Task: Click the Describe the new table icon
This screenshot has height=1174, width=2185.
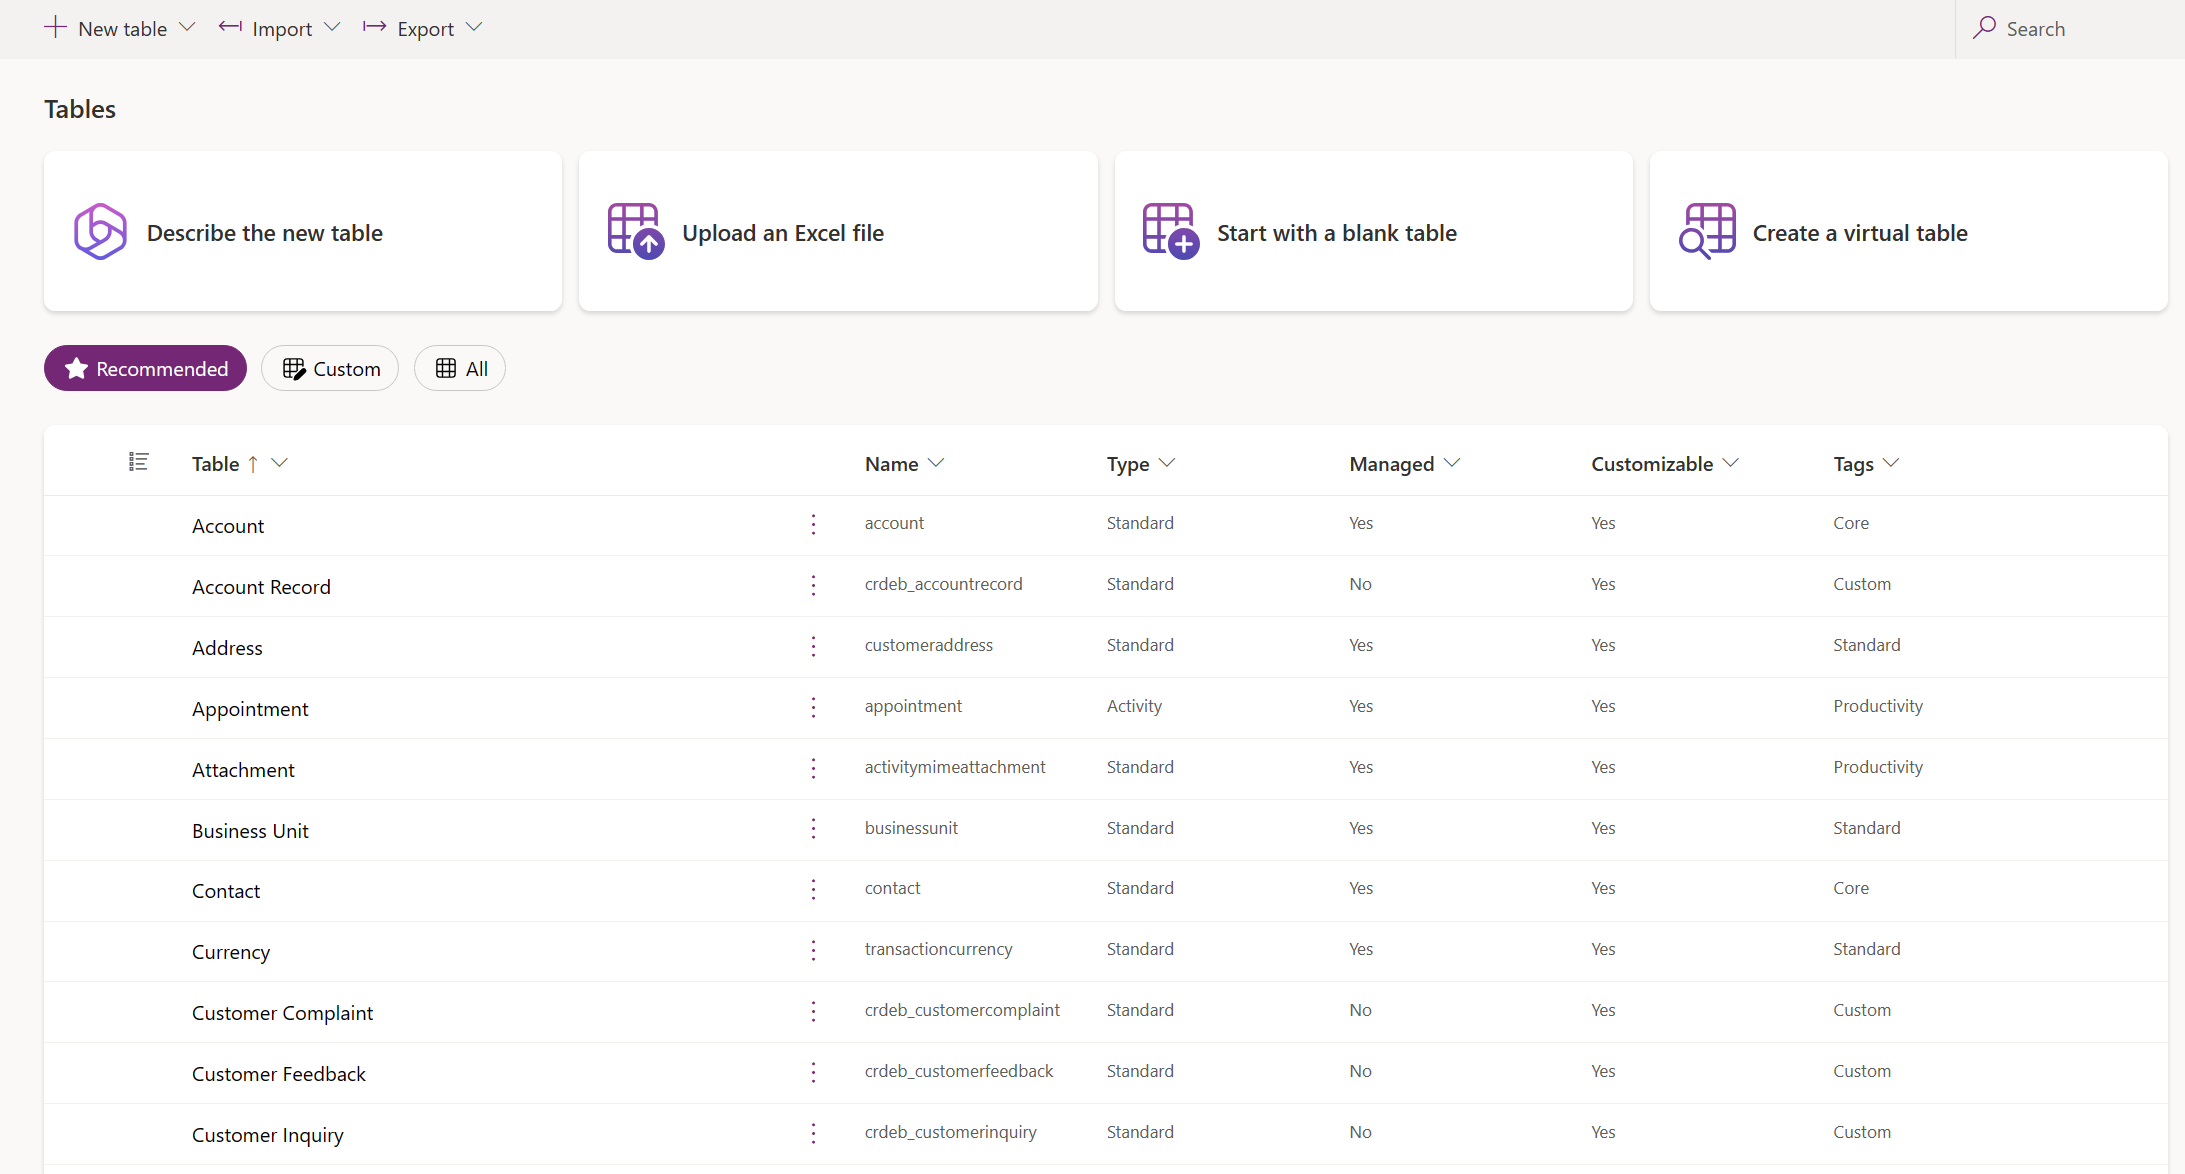Action: click(100, 231)
